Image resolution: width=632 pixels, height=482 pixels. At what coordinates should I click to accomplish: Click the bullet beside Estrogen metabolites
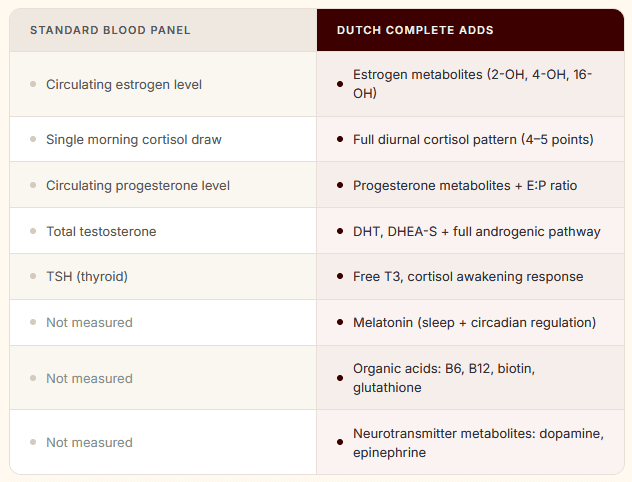coord(340,84)
